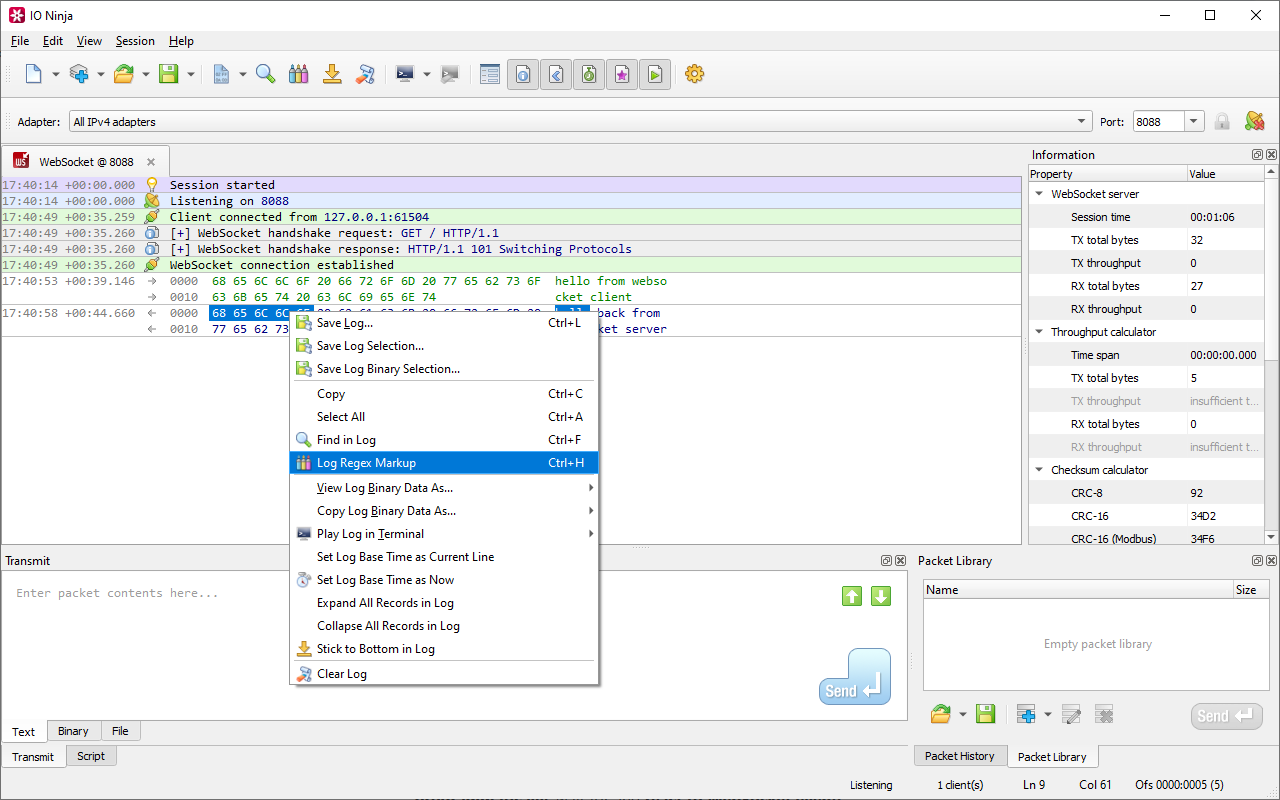Click the blue Send button in Transmit
The width and height of the screenshot is (1280, 800).
pos(854,677)
